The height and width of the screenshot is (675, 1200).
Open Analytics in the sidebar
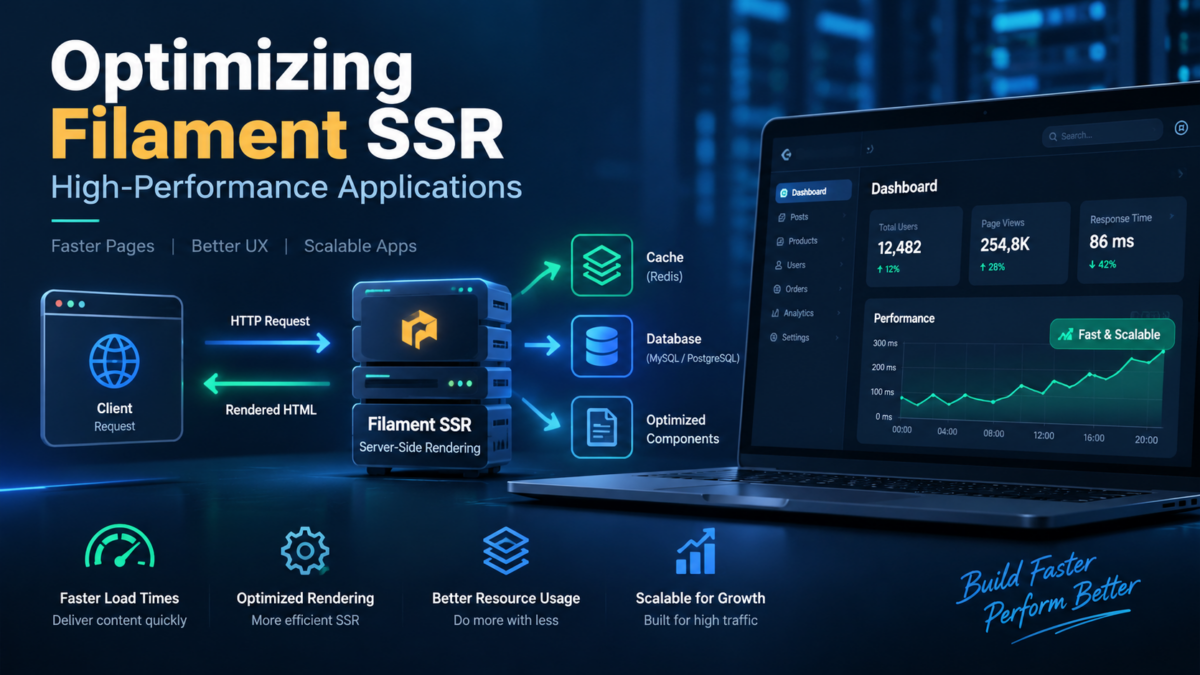click(x=807, y=313)
